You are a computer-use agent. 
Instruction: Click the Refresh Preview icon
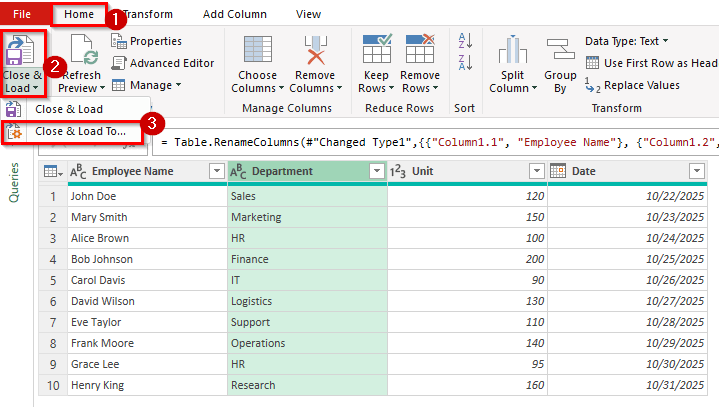84,50
